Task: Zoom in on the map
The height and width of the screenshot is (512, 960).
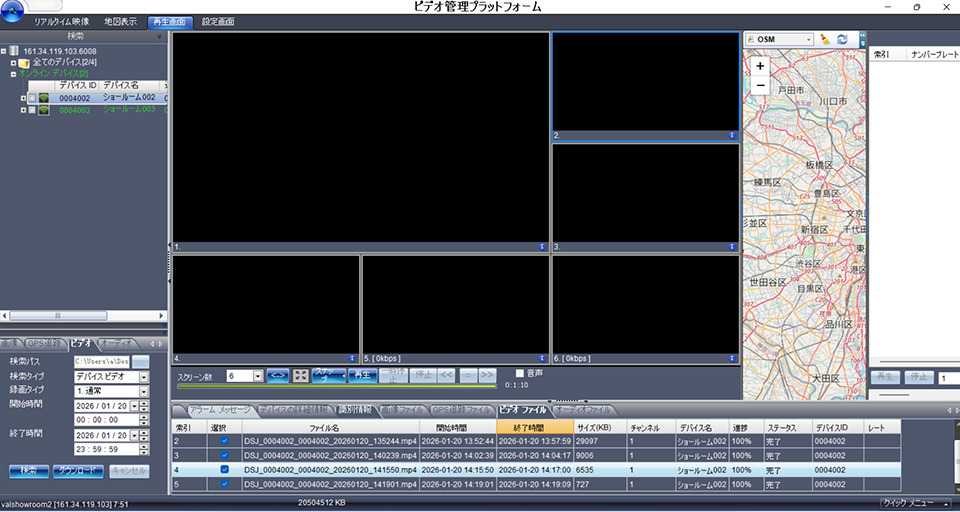Action: pyautogui.click(x=760, y=66)
